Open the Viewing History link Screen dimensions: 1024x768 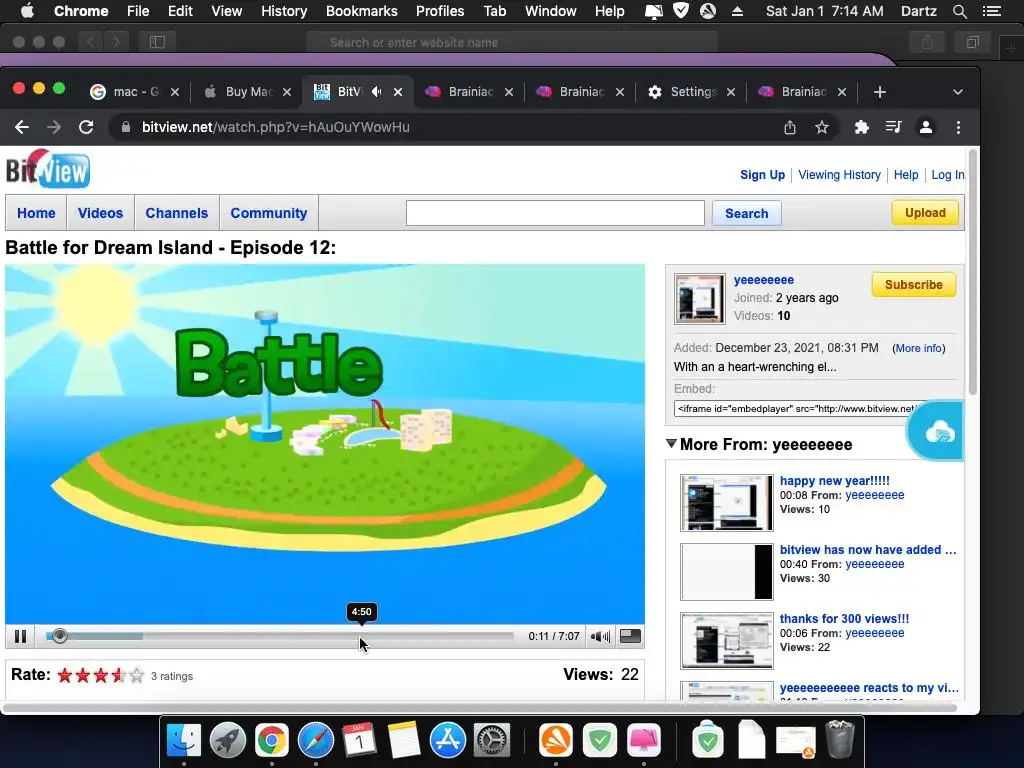click(839, 174)
